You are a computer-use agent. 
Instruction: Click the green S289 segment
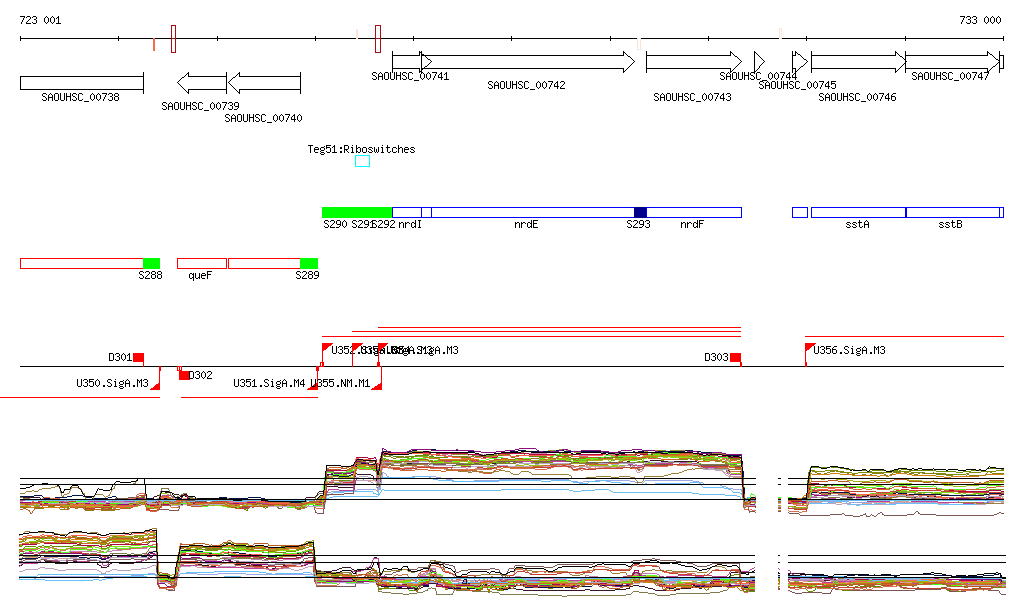[308, 263]
